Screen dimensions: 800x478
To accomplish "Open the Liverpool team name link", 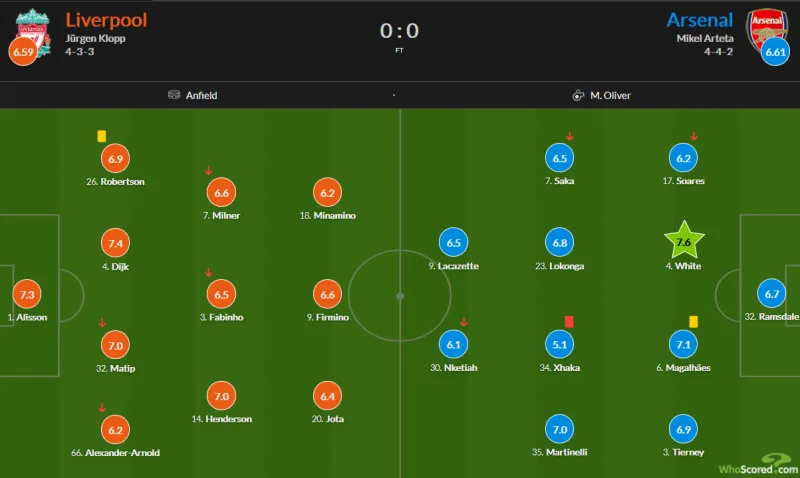I will point(106,20).
